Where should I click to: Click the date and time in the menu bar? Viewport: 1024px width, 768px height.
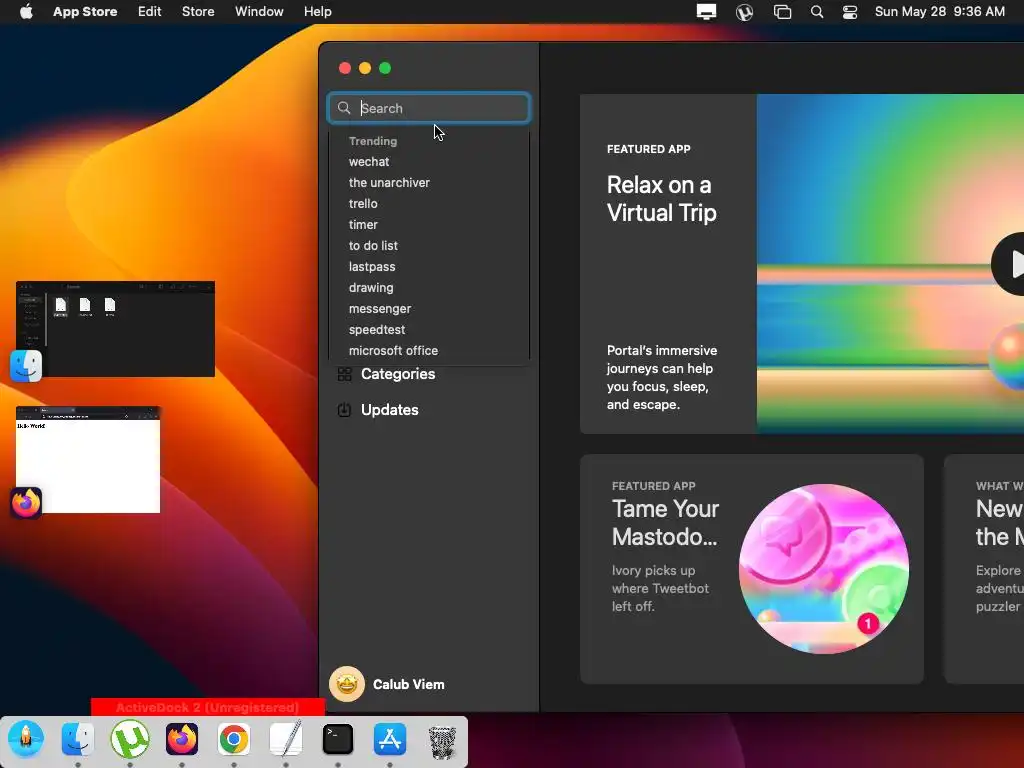[x=940, y=11]
